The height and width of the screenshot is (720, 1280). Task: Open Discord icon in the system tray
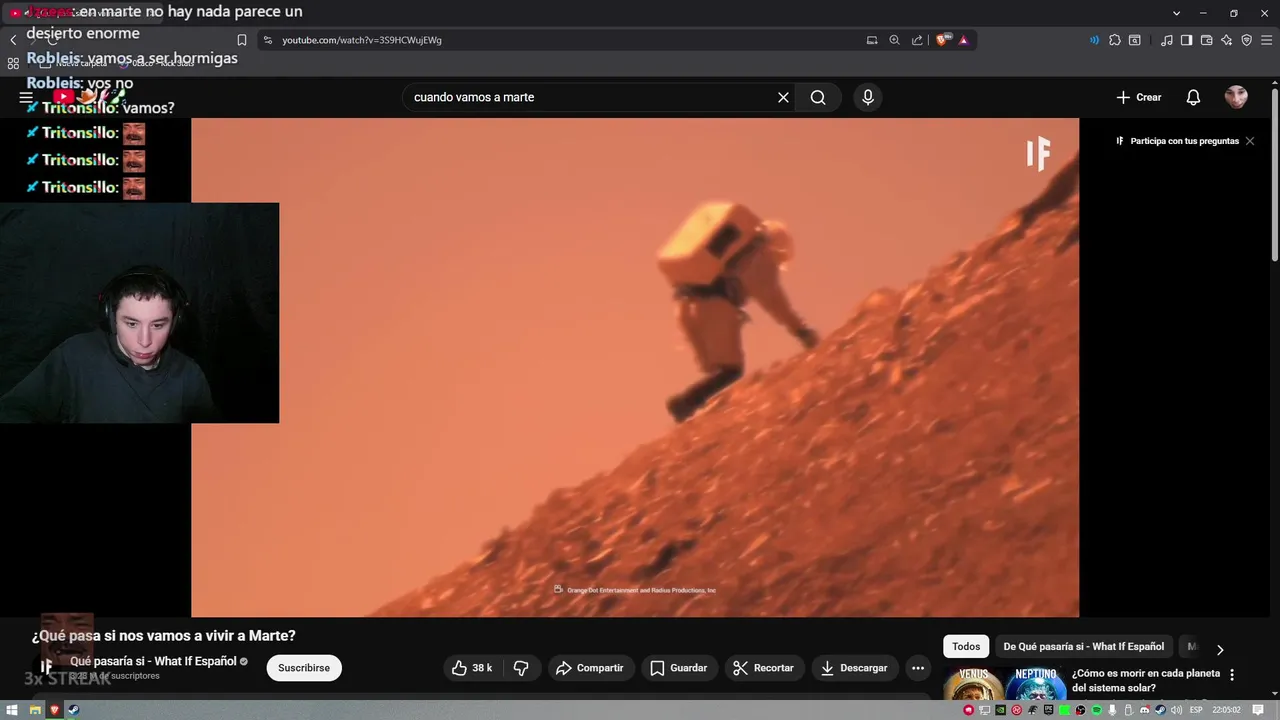tap(1144, 710)
